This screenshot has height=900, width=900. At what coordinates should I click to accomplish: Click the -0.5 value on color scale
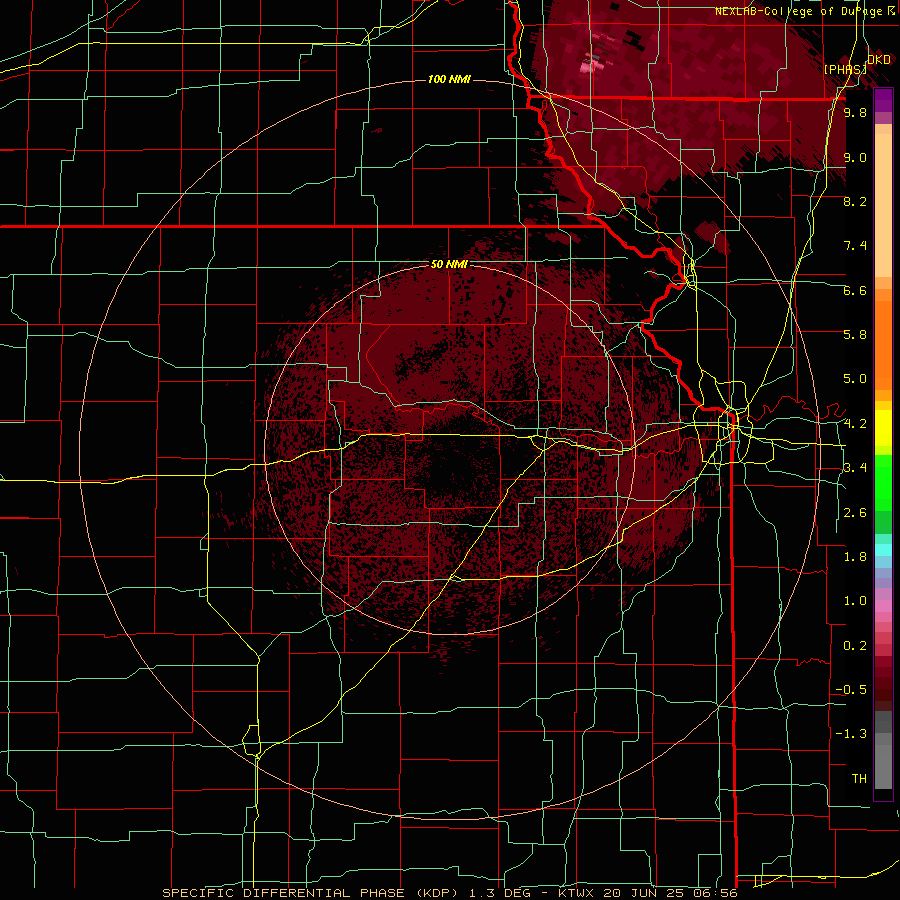pyautogui.click(x=852, y=690)
